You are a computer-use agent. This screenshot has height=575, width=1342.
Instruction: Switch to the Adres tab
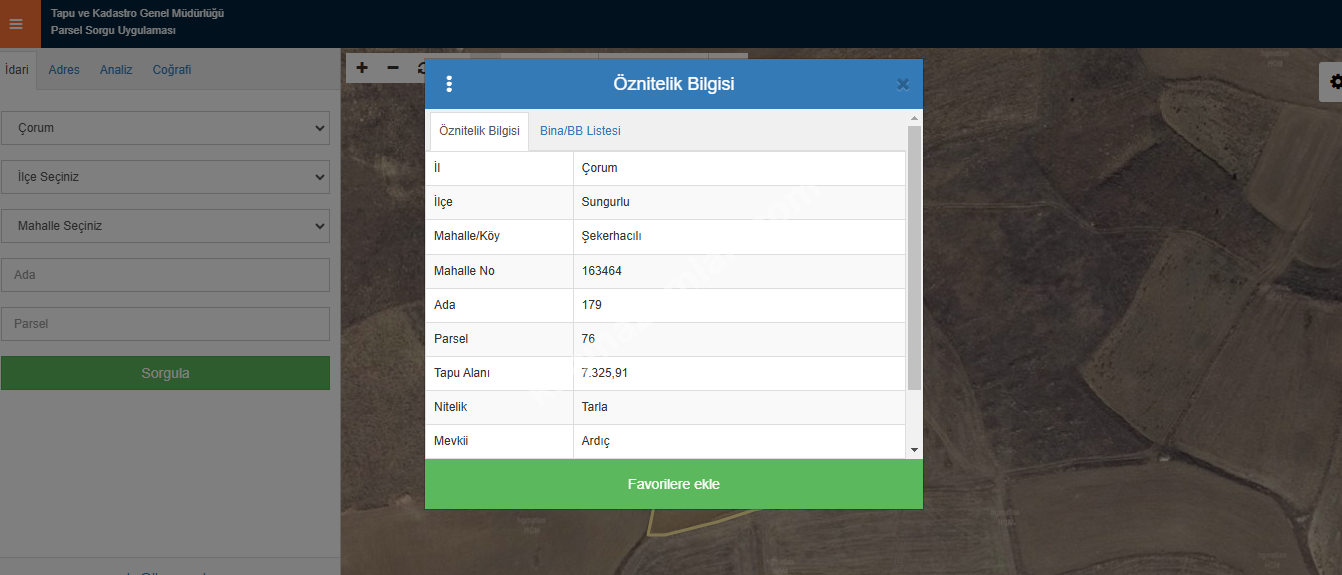(64, 70)
